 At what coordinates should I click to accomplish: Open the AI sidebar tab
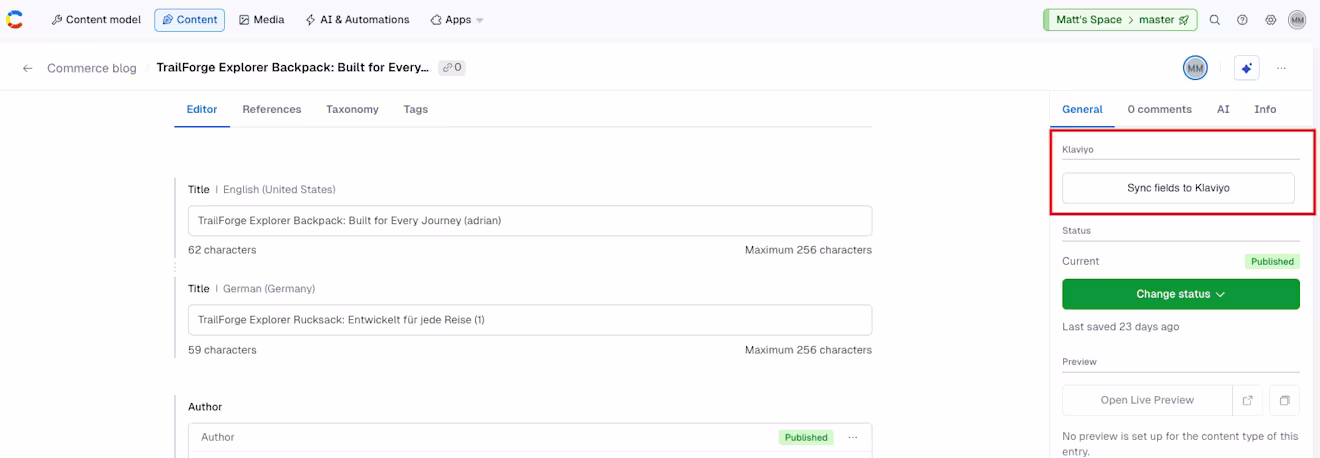[x=1223, y=109]
